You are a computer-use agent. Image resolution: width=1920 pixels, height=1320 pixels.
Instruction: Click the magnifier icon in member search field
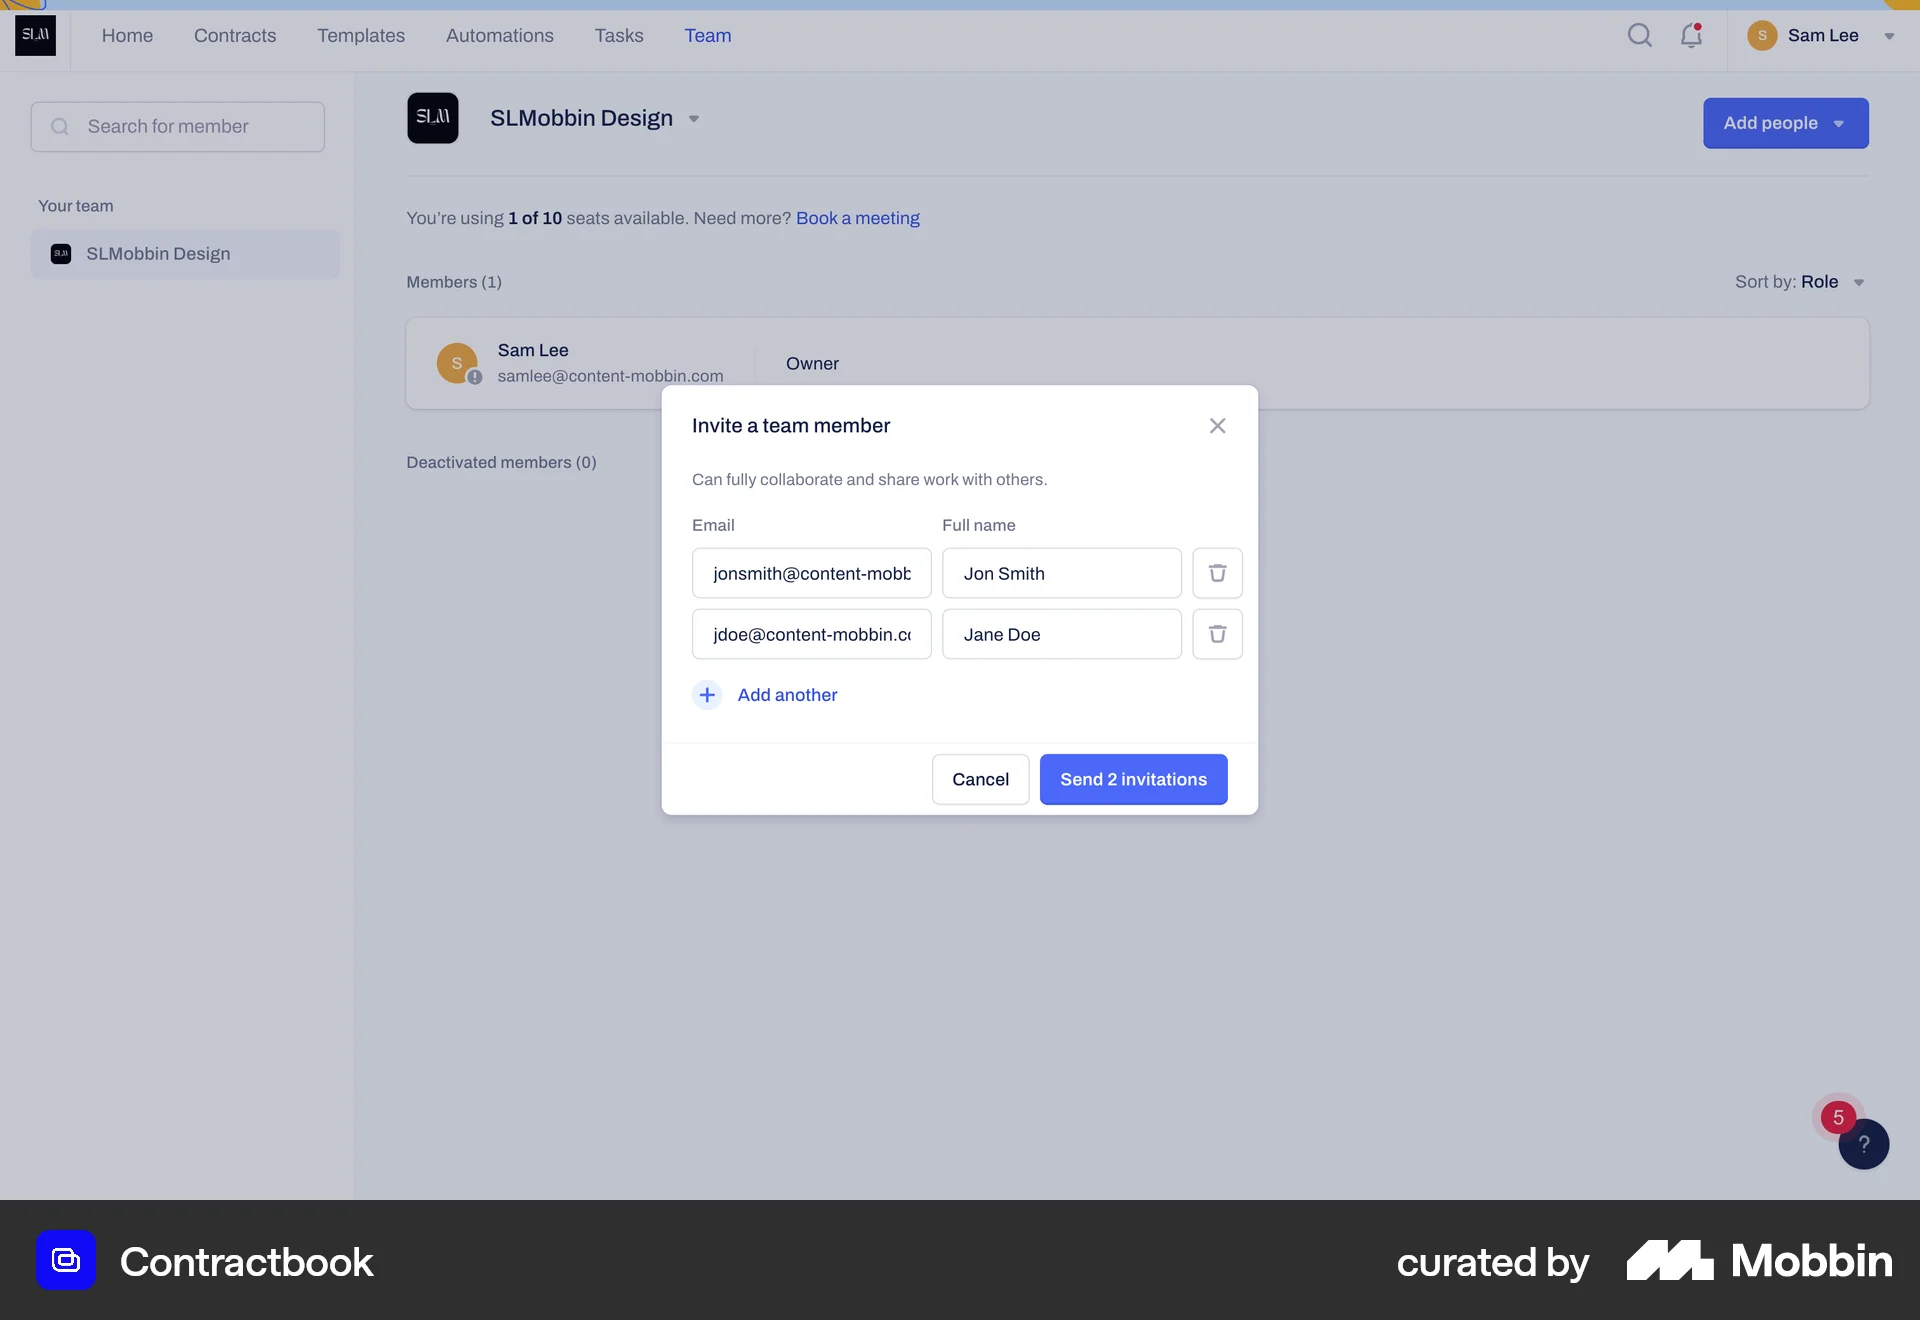[x=59, y=126]
